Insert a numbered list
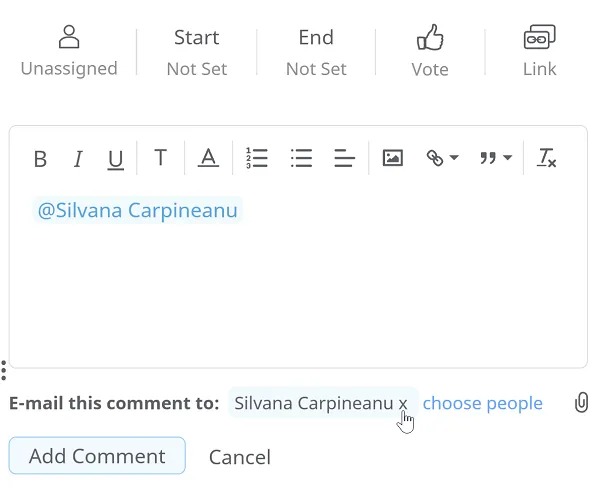This screenshot has height=488, width=600. [257, 158]
